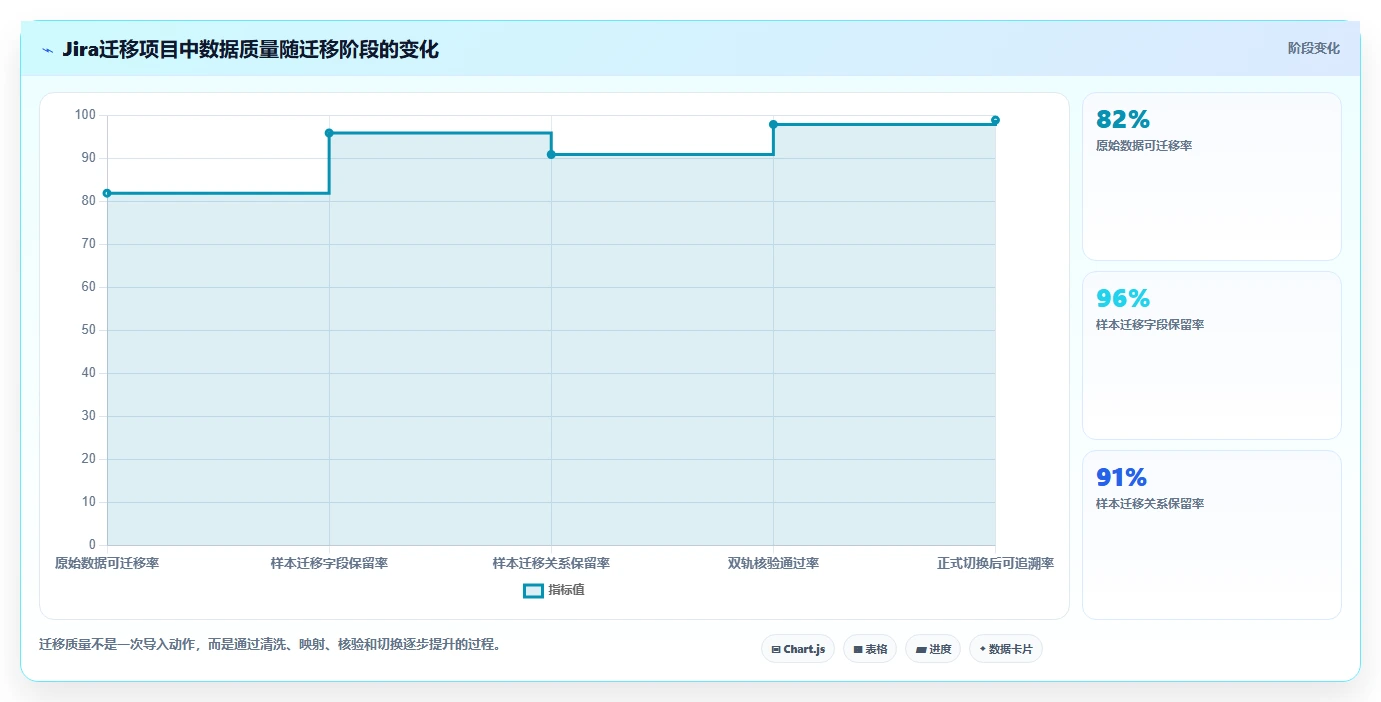Click the footnote text 迁移质量不是一次导入动作

pos(117,644)
